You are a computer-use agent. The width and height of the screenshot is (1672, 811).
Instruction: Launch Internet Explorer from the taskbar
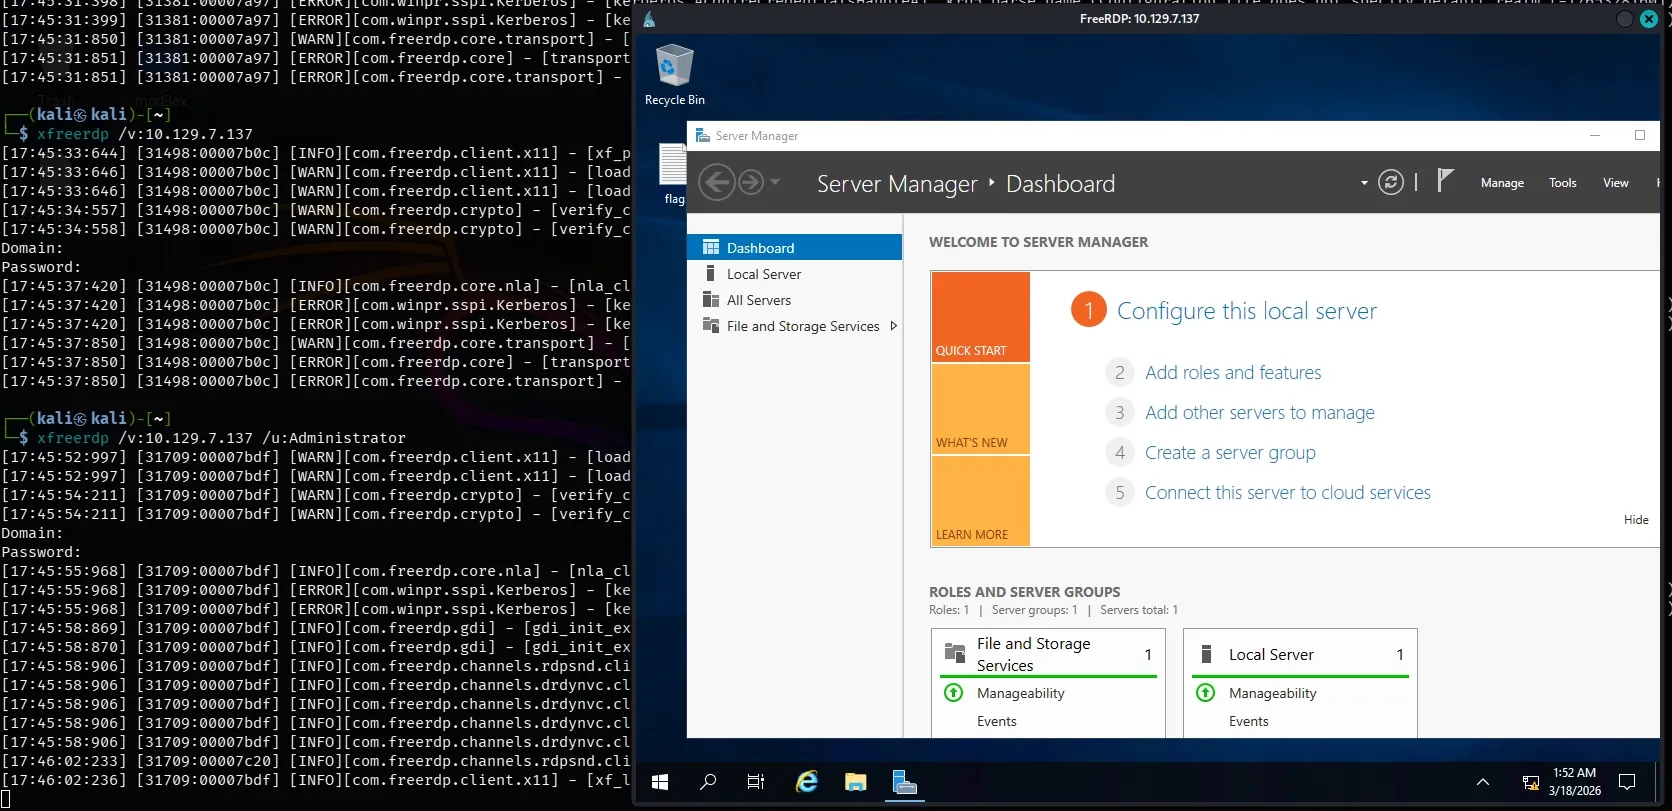coord(806,782)
